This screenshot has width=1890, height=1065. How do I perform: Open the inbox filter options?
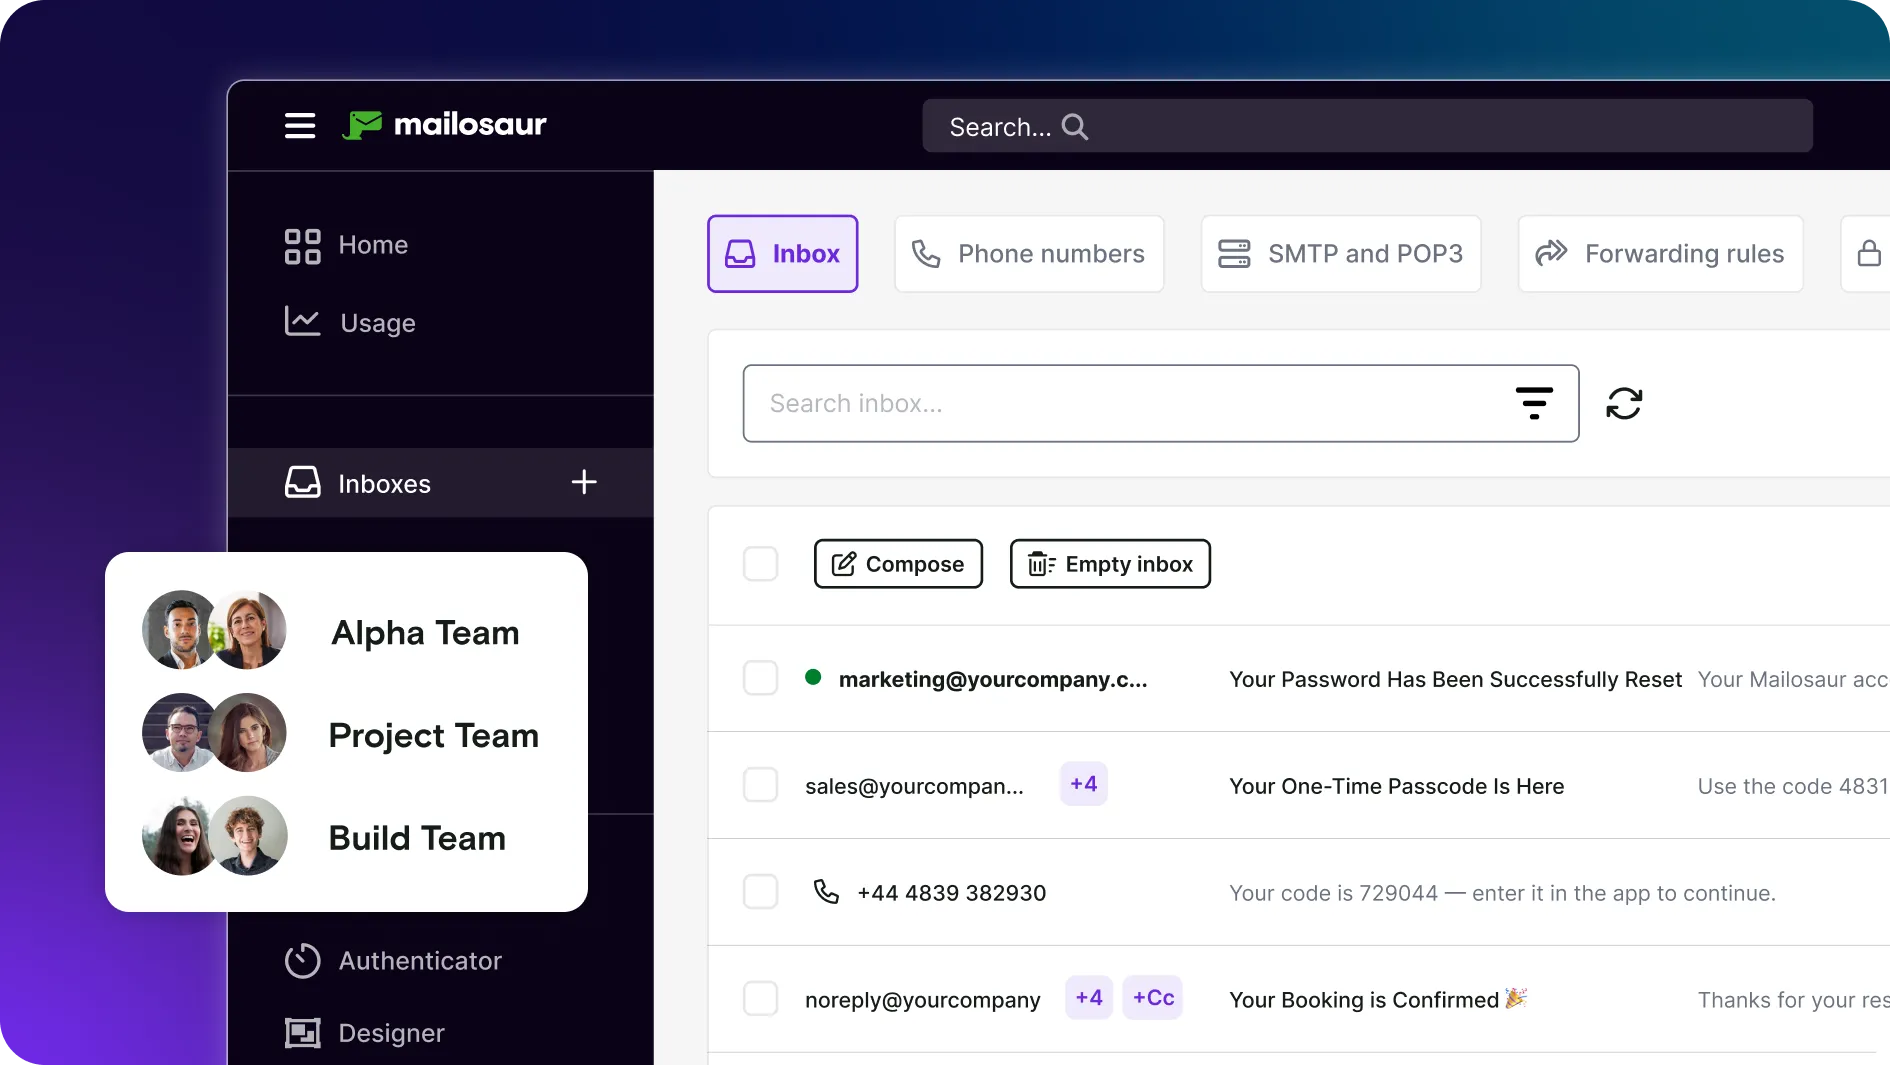[1533, 403]
